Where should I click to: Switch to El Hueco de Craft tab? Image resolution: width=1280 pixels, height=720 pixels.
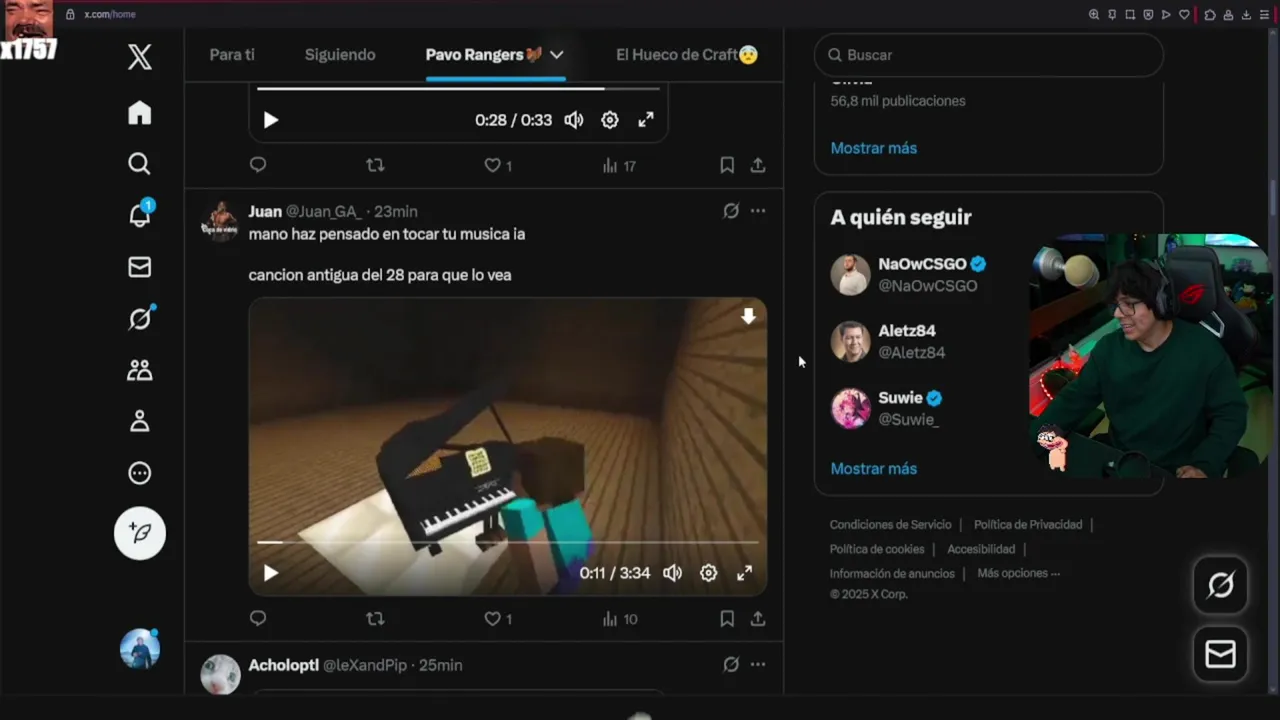(x=687, y=55)
